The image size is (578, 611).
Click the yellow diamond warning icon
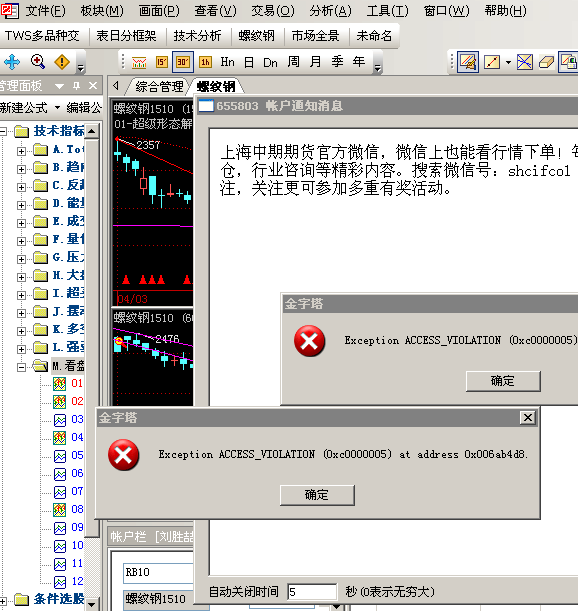62,62
